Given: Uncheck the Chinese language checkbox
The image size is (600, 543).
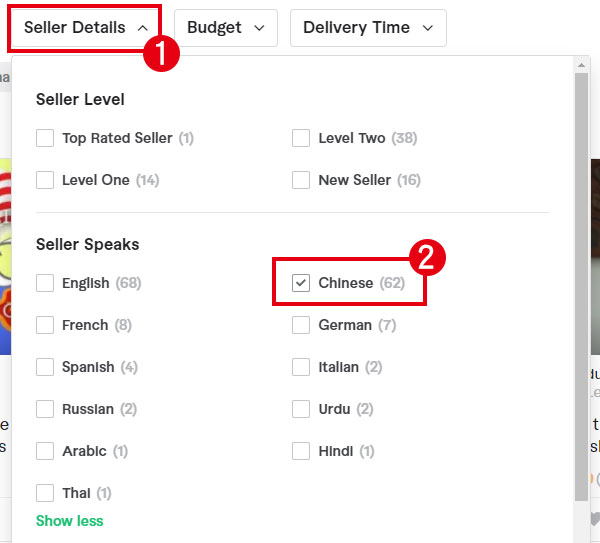Looking at the screenshot, I should point(301,283).
